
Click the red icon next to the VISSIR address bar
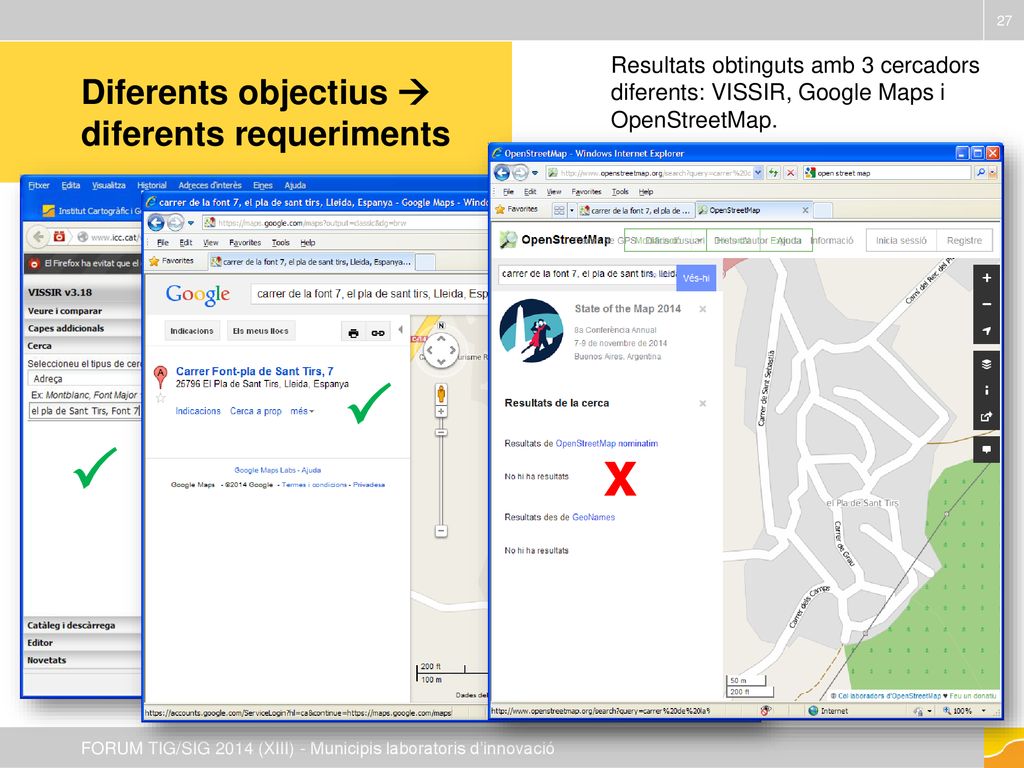click(x=59, y=236)
